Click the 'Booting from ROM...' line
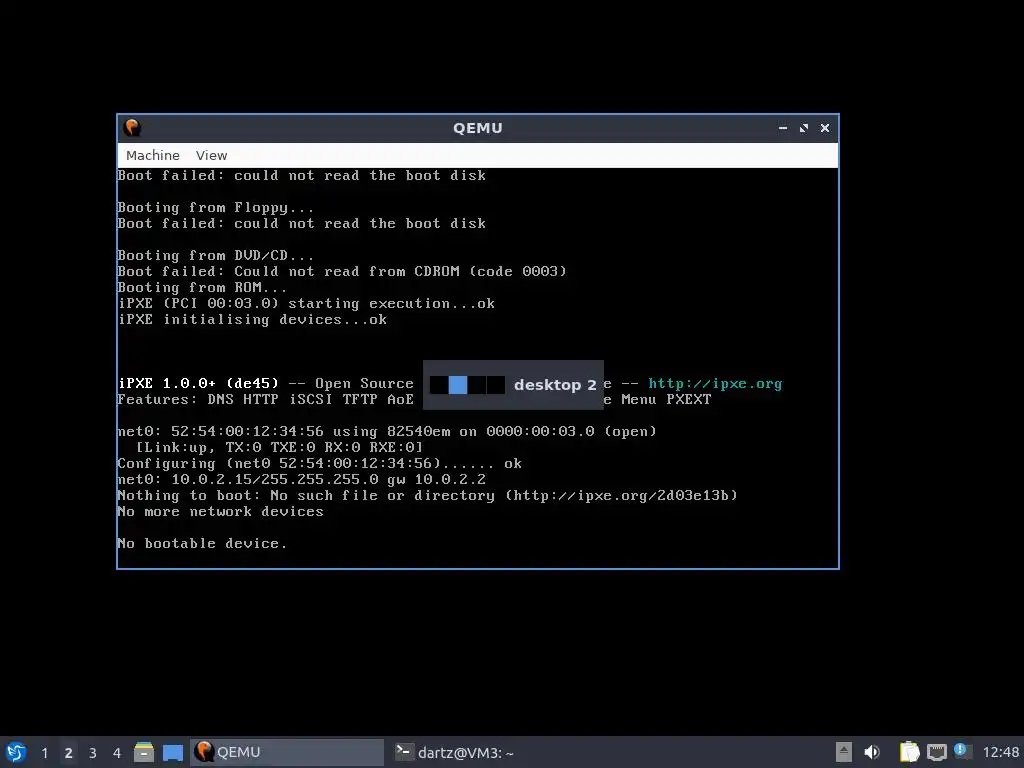The image size is (1024, 768). 202,287
